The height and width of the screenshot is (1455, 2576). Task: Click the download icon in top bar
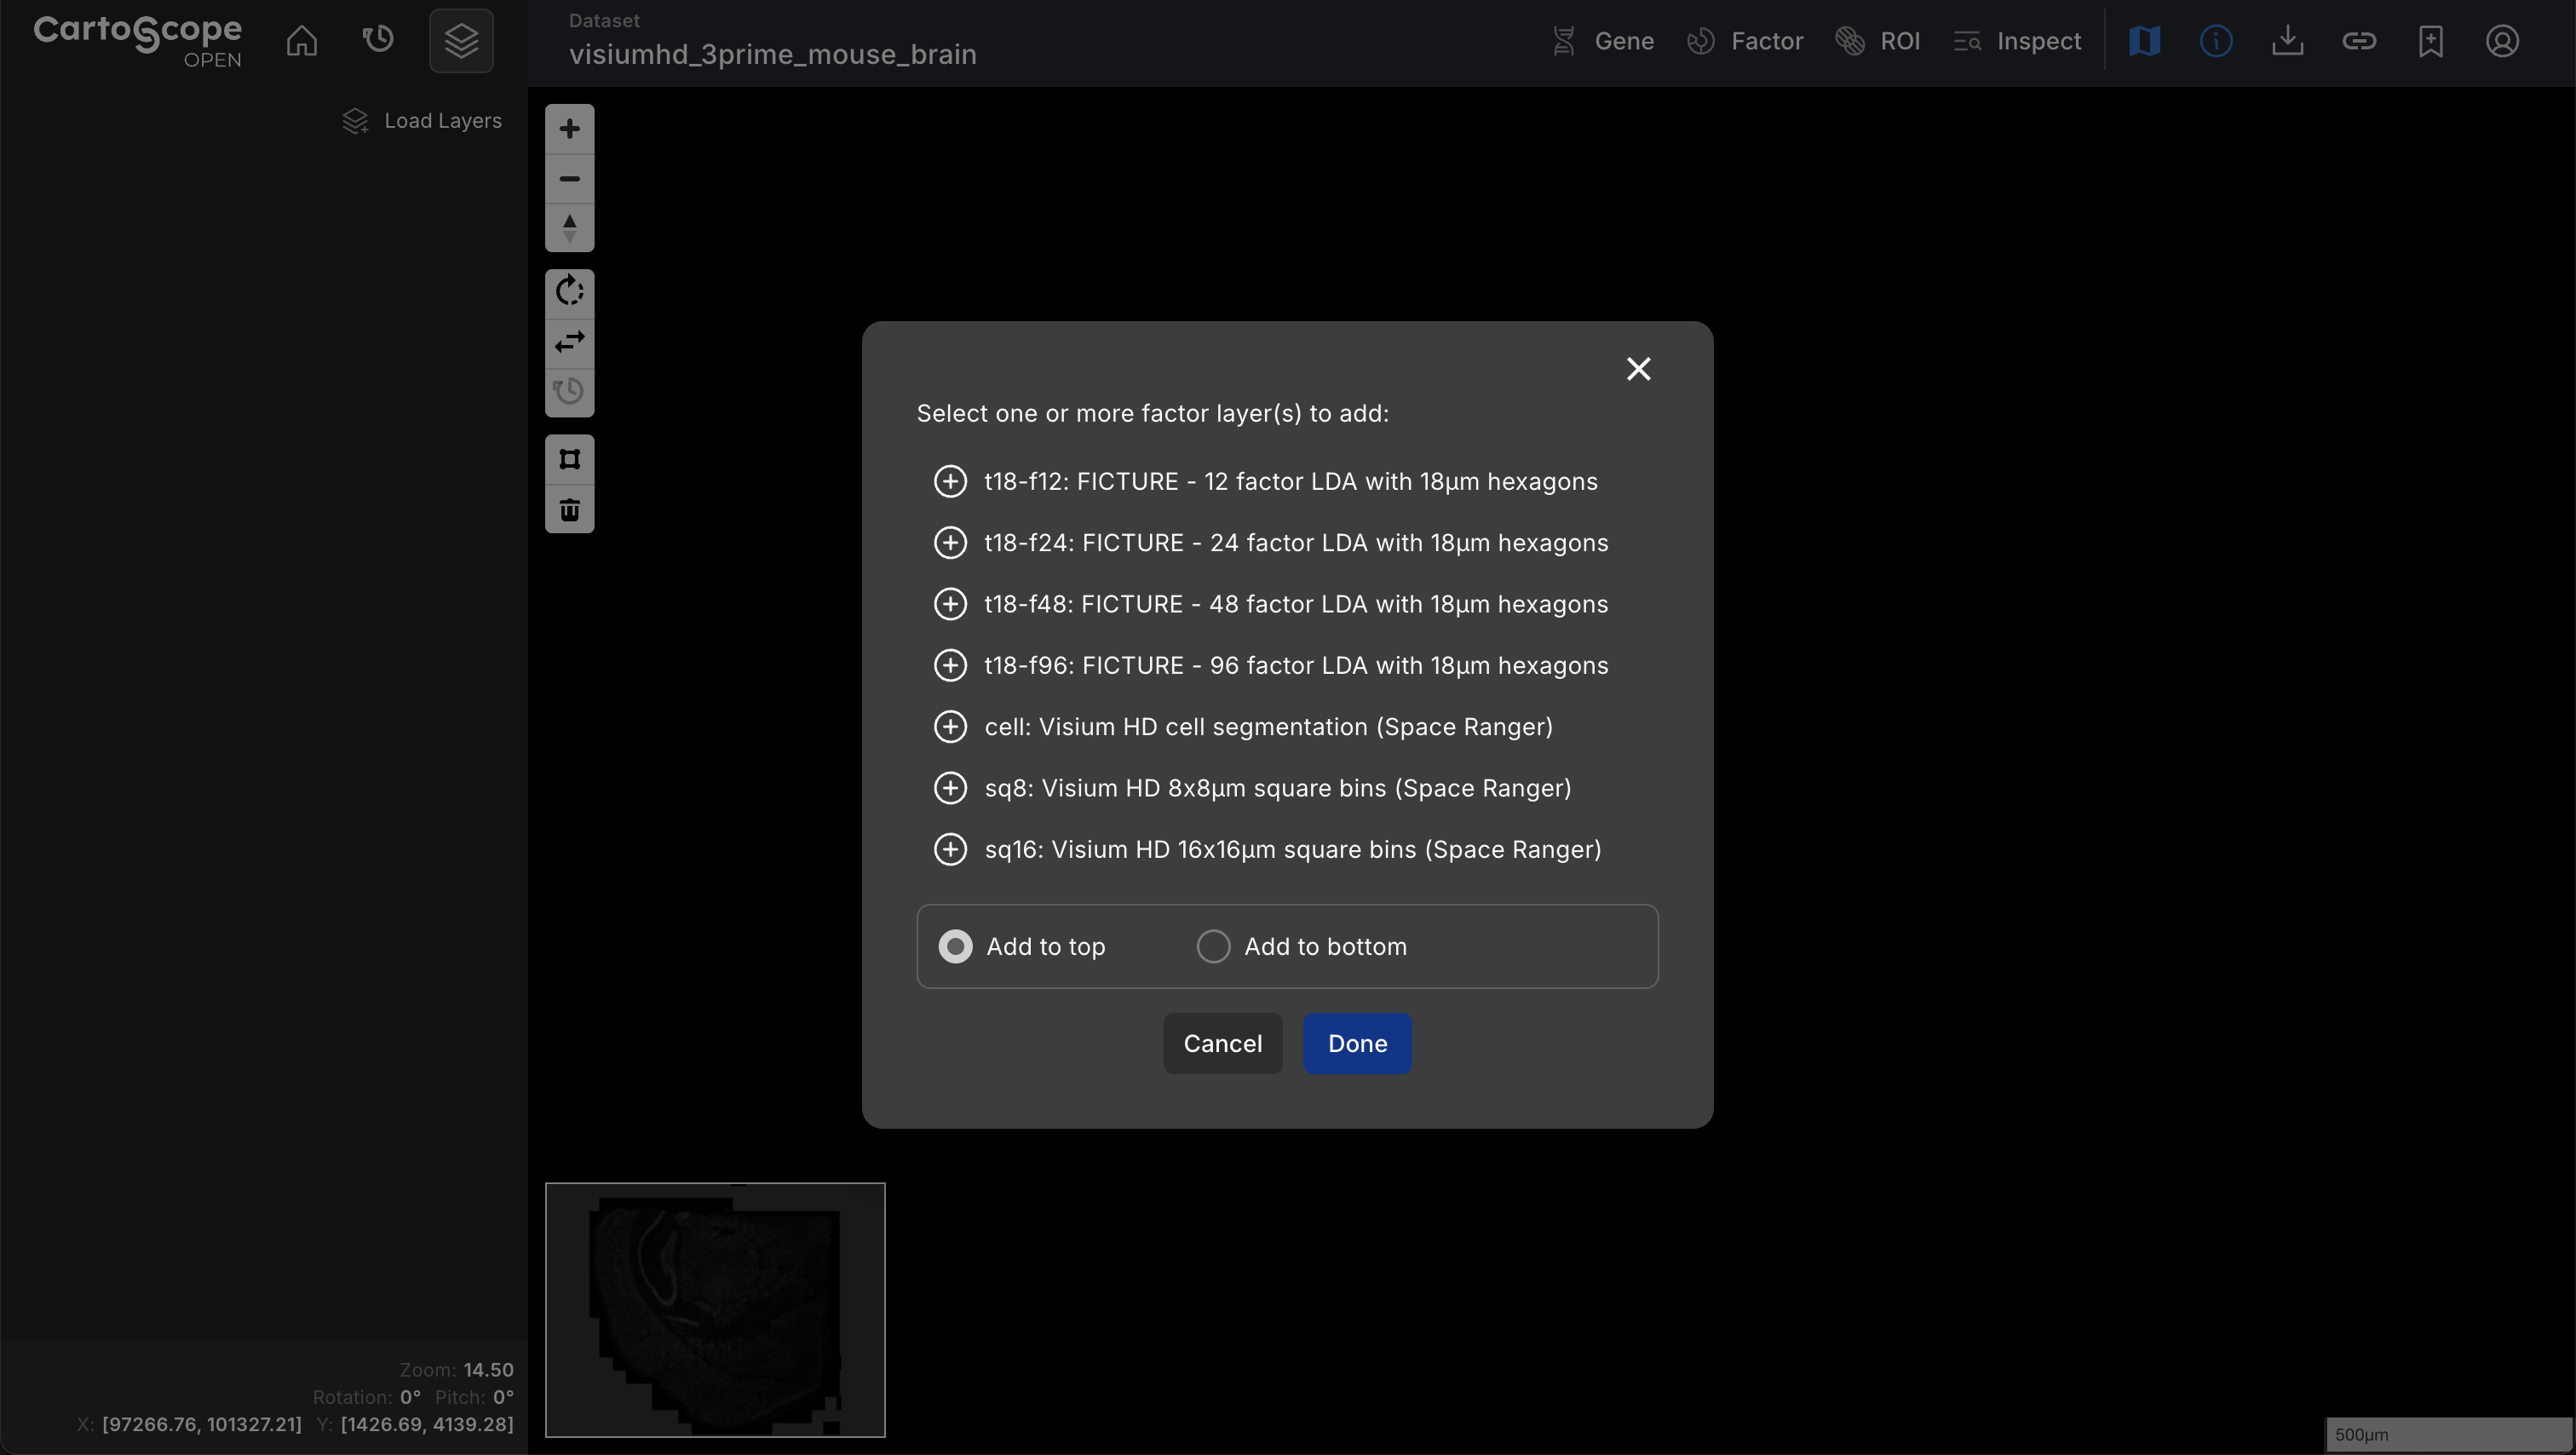coord(2287,41)
